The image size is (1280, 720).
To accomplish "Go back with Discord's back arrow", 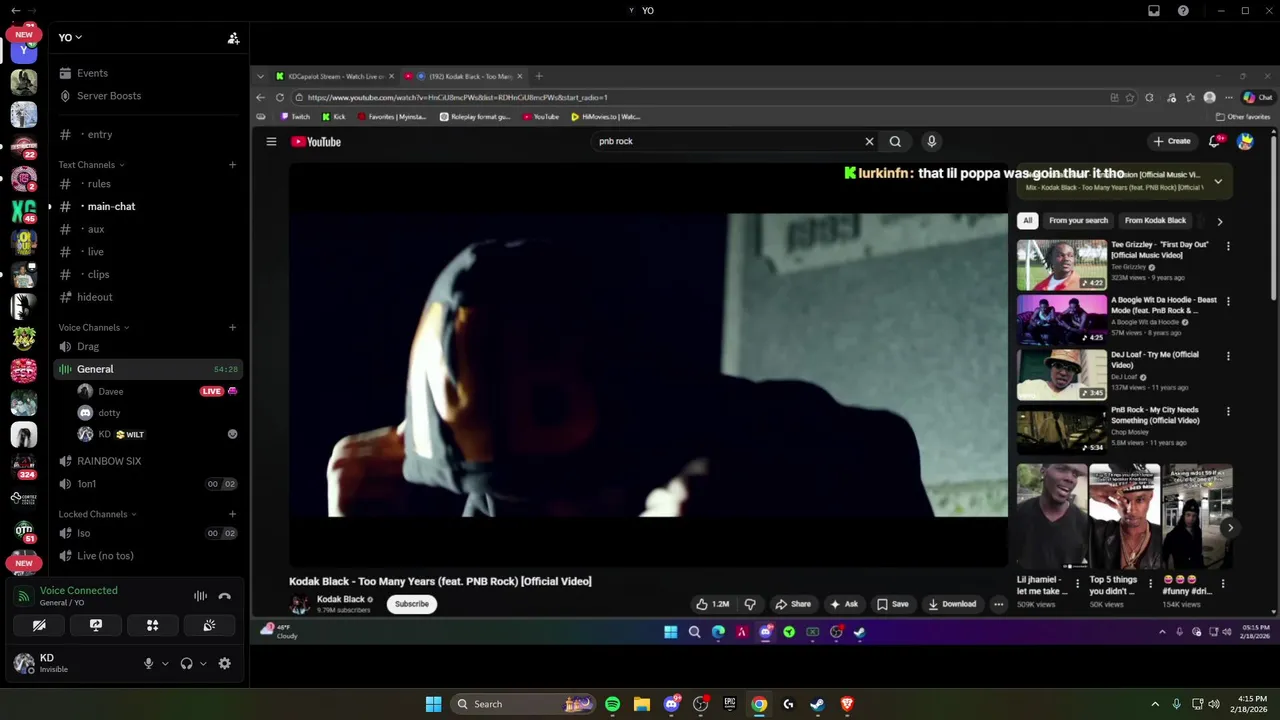I will tap(15, 10).
